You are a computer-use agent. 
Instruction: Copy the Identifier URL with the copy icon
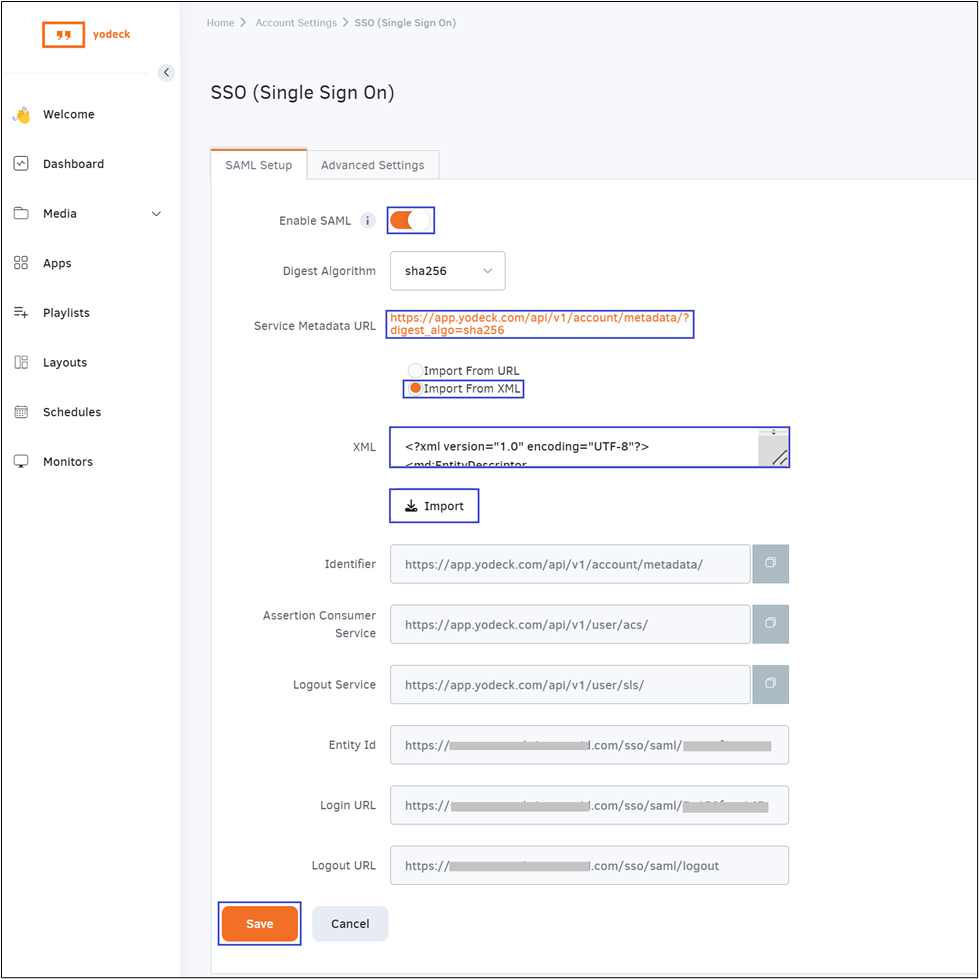pos(770,564)
